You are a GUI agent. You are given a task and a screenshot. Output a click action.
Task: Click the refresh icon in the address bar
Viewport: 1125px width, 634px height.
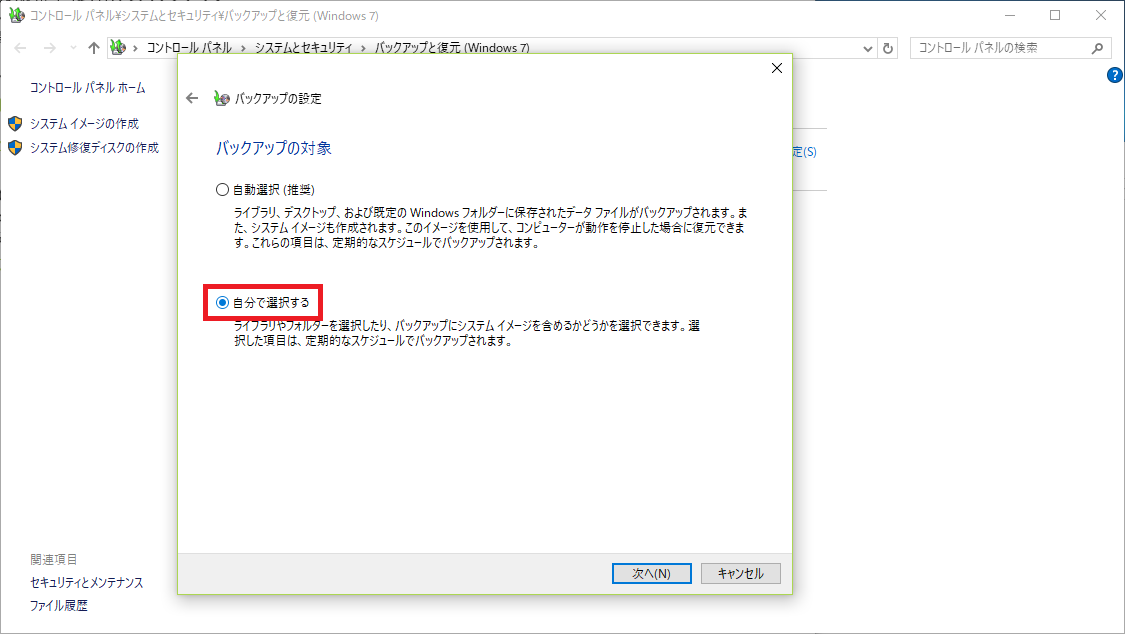coord(888,47)
